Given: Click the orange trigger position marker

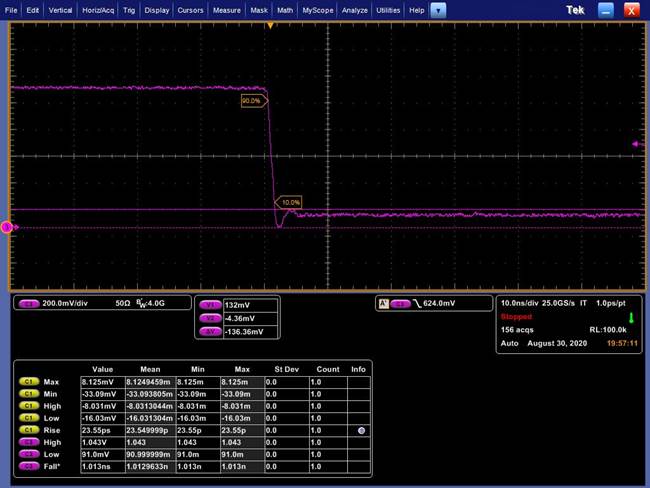Looking at the screenshot, I should pos(270,26).
